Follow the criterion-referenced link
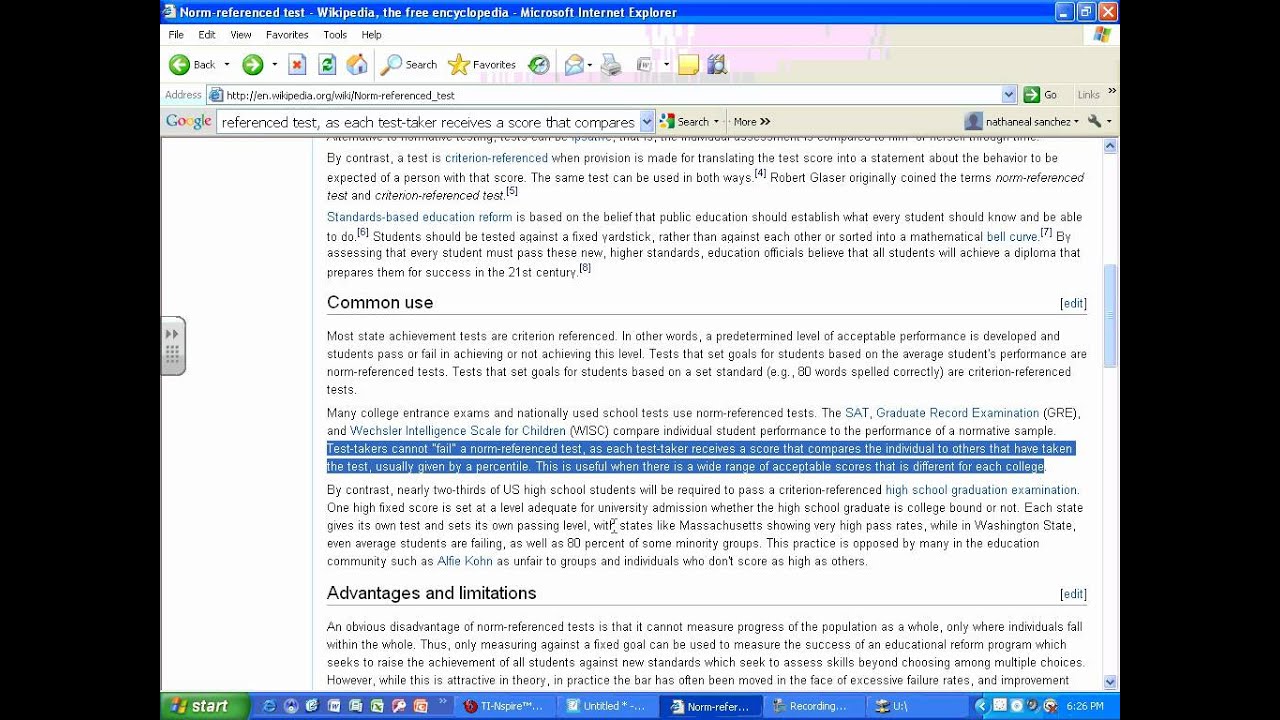The image size is (1280, 720). 496,158
